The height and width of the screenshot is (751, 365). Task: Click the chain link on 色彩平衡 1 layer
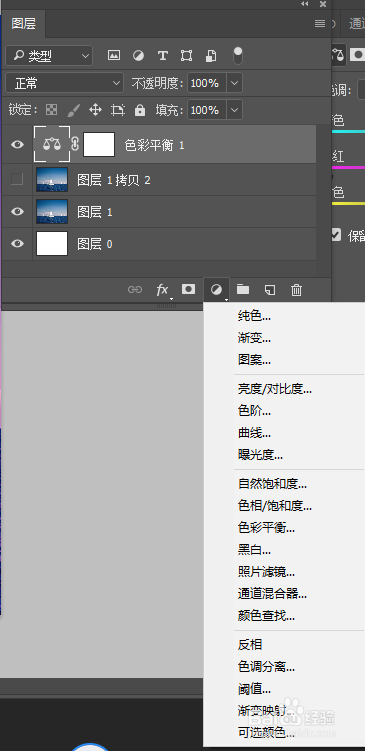point(75,144)
